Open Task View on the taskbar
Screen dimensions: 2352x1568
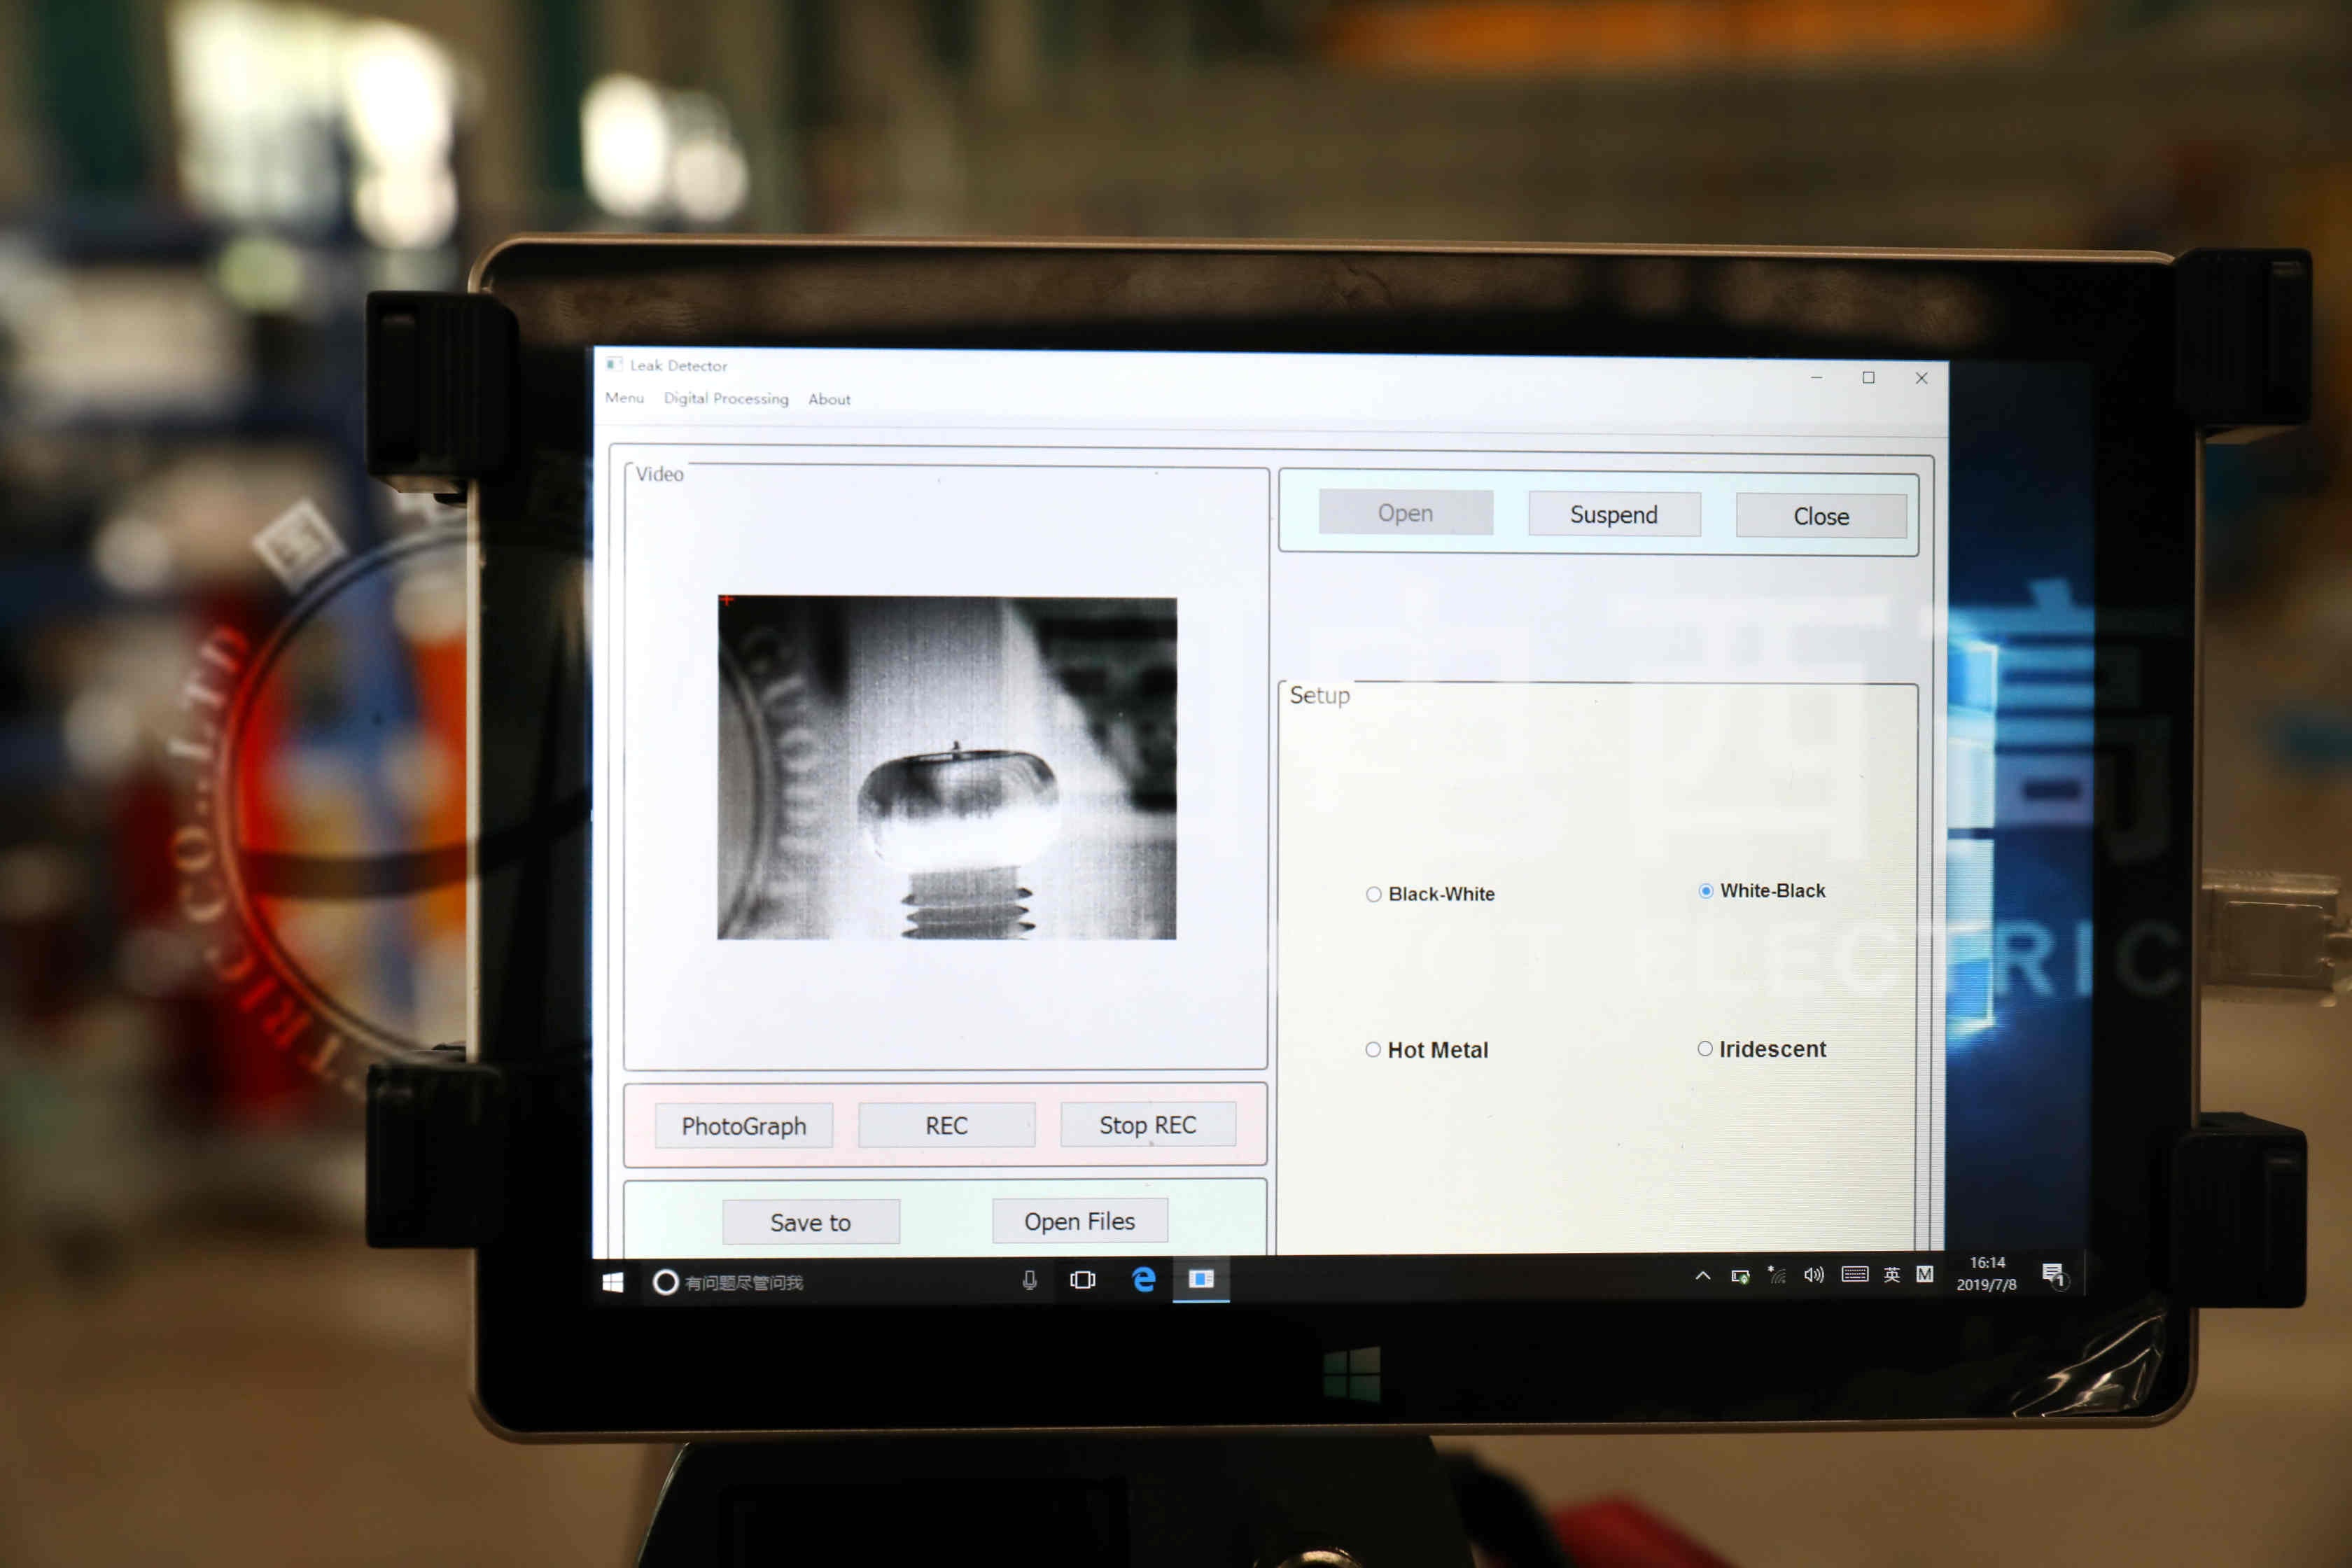click(x=1082, y=1280)
